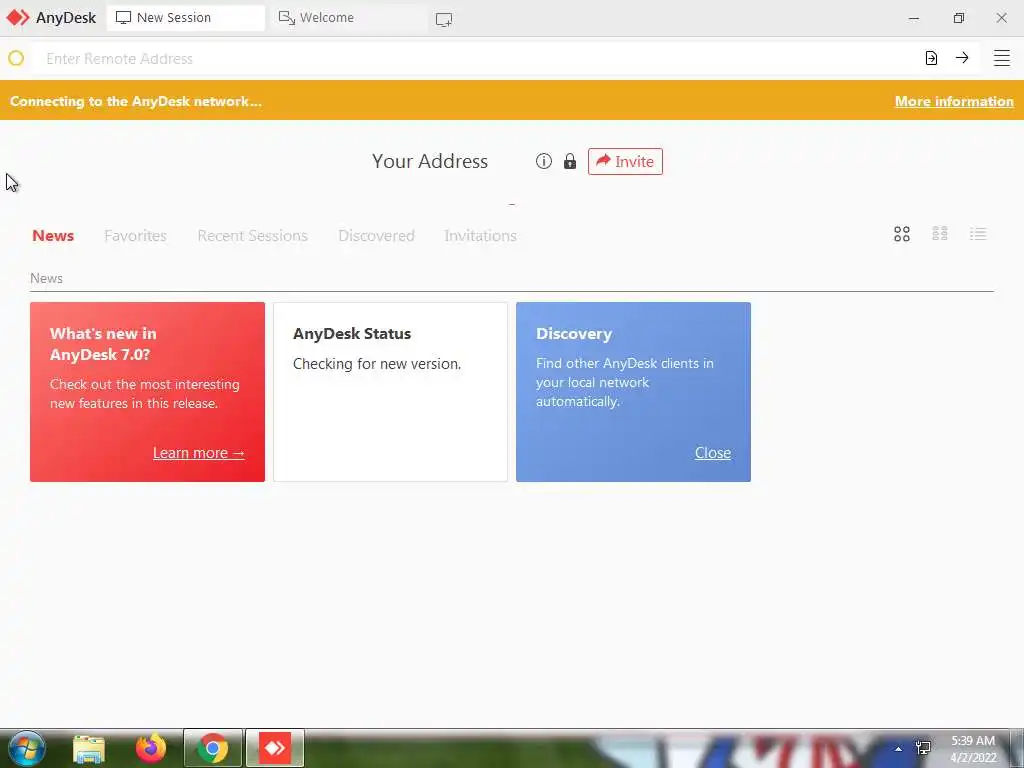Close the Discovery card
Image resolution: width=1024 pixels, height=768 pixels.
(712, 453)
